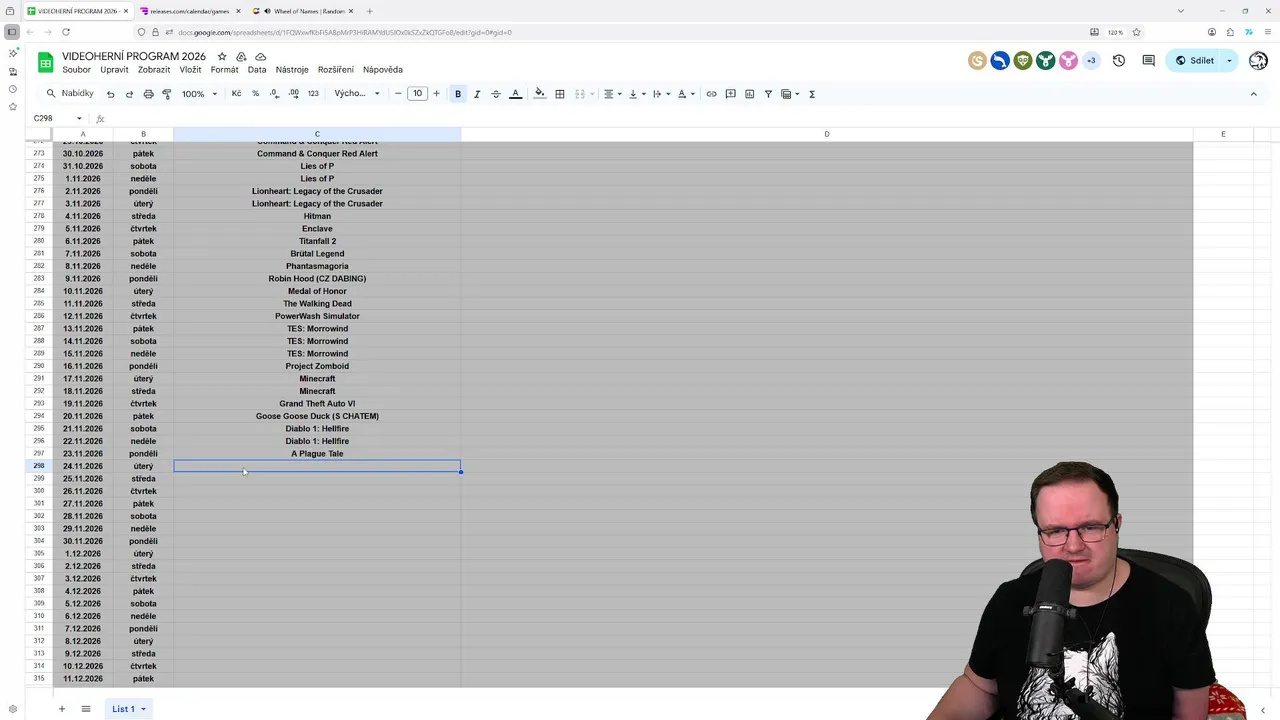Image resolution: width=1280 pixels, height=720 pixels.
Task: Expand horizontal align options
Action: (x=612, y=94)
